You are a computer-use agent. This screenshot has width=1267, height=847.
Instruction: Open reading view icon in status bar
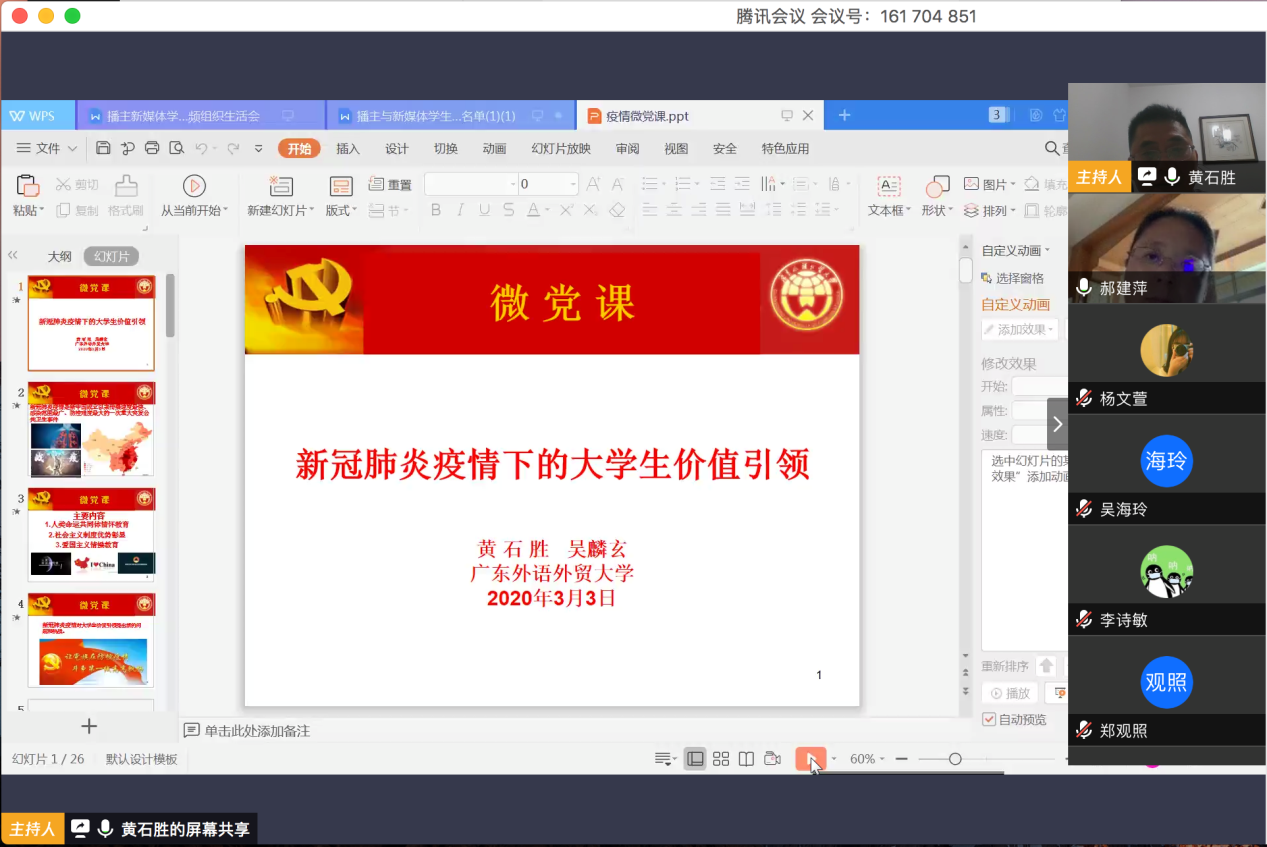coord(746,759)
